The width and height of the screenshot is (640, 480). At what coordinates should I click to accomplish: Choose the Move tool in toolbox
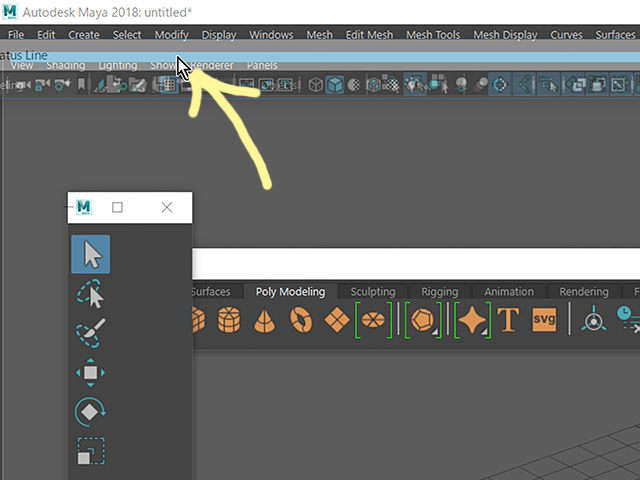91,372
